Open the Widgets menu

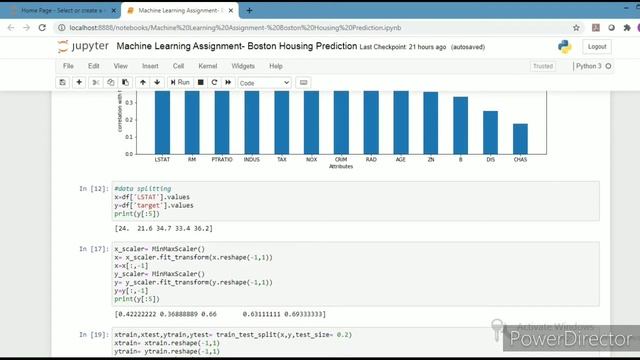[243, 66]
